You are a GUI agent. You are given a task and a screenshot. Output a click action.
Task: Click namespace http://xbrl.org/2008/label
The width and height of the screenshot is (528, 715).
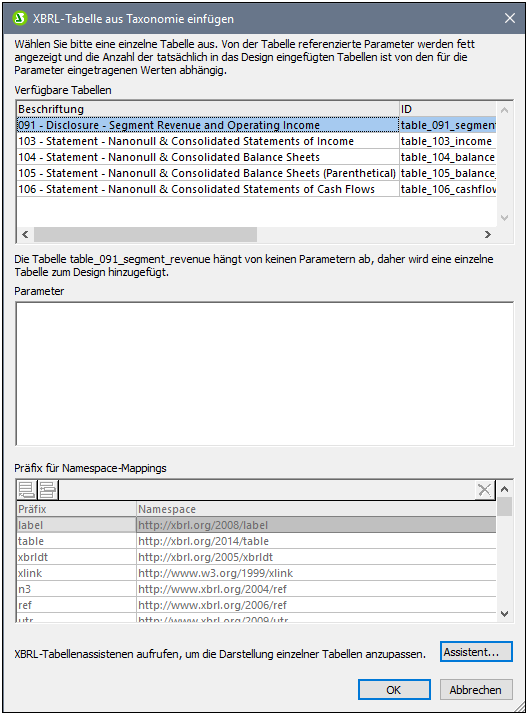pos(316,525)
